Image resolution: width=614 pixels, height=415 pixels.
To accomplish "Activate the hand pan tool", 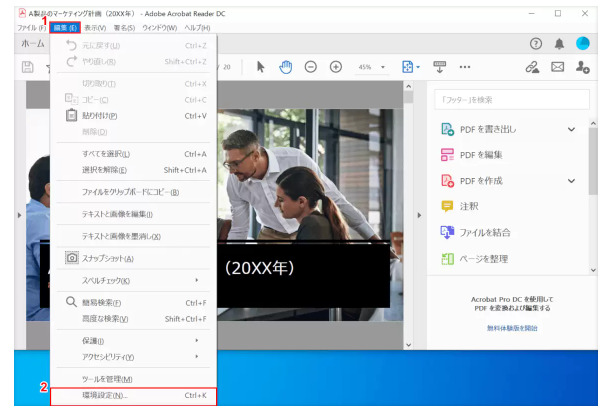I will [x=285, y=67].
